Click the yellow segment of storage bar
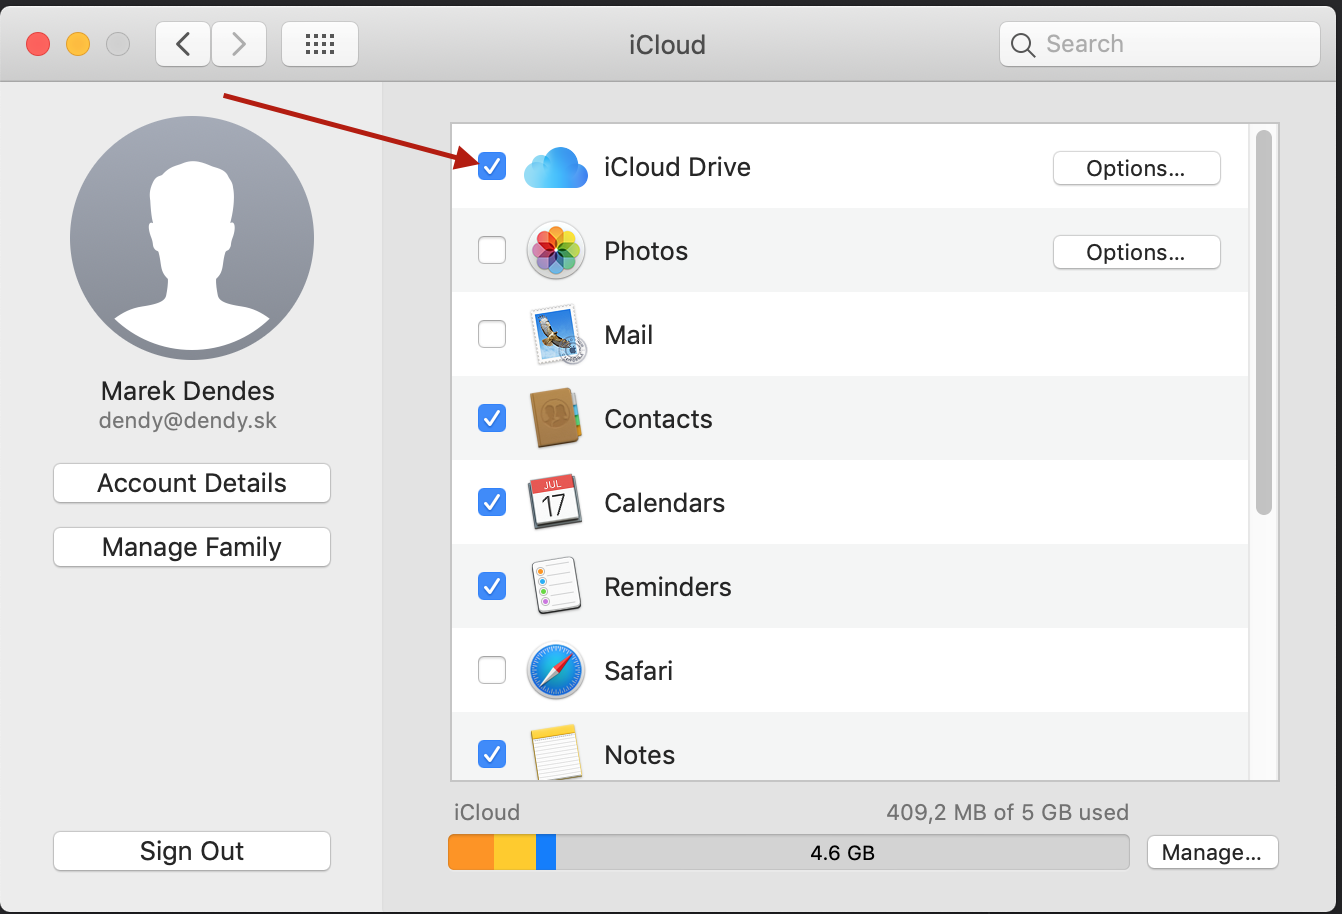 [x=515, y=852]
